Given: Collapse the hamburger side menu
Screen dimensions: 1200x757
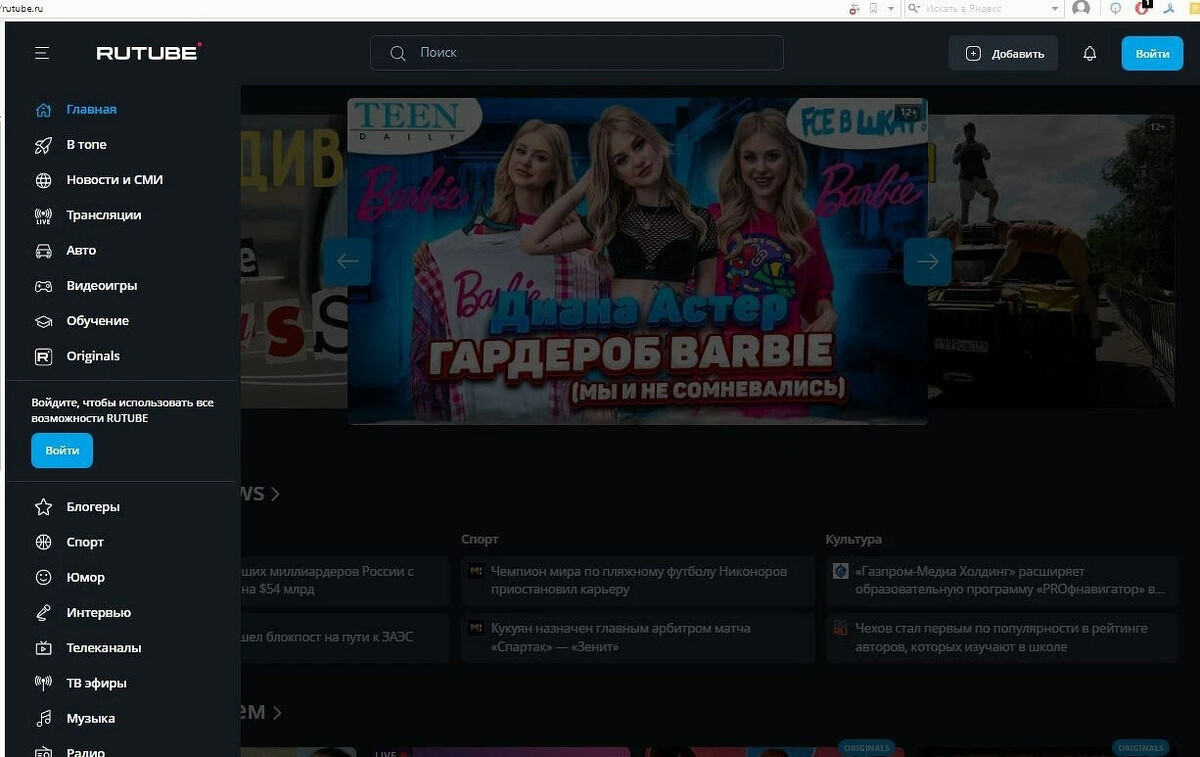Looking at the screenshot, I should click(x=42, y=53).
